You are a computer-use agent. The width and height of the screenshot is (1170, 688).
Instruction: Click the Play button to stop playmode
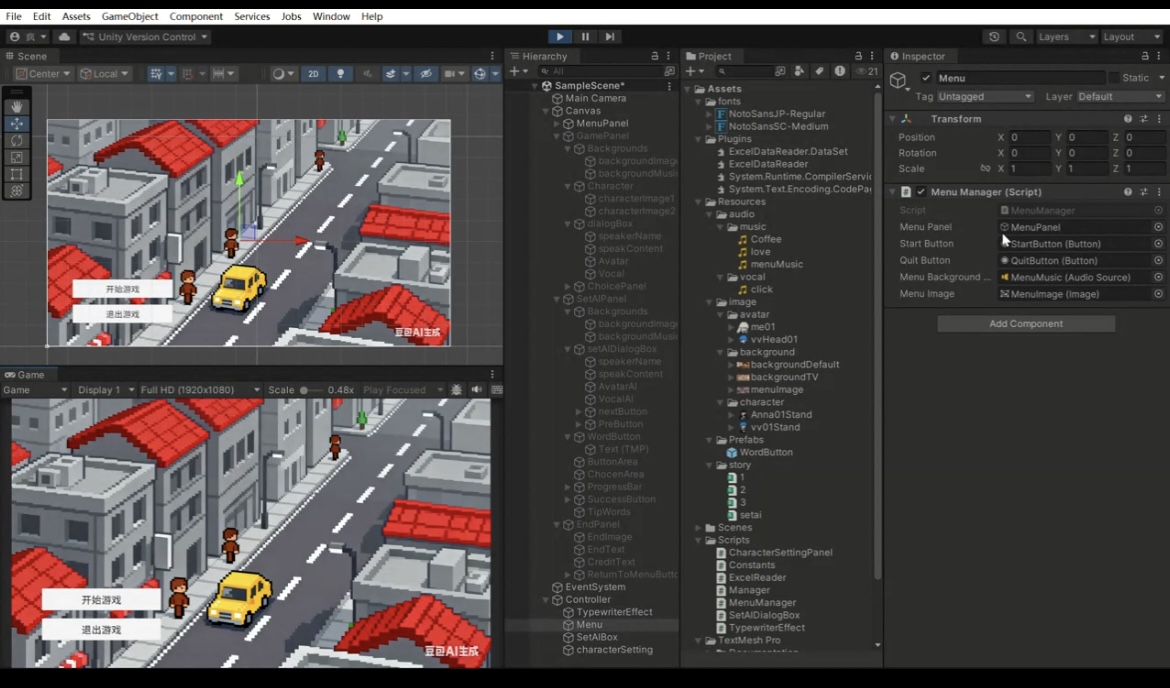(x=560, y=37)
